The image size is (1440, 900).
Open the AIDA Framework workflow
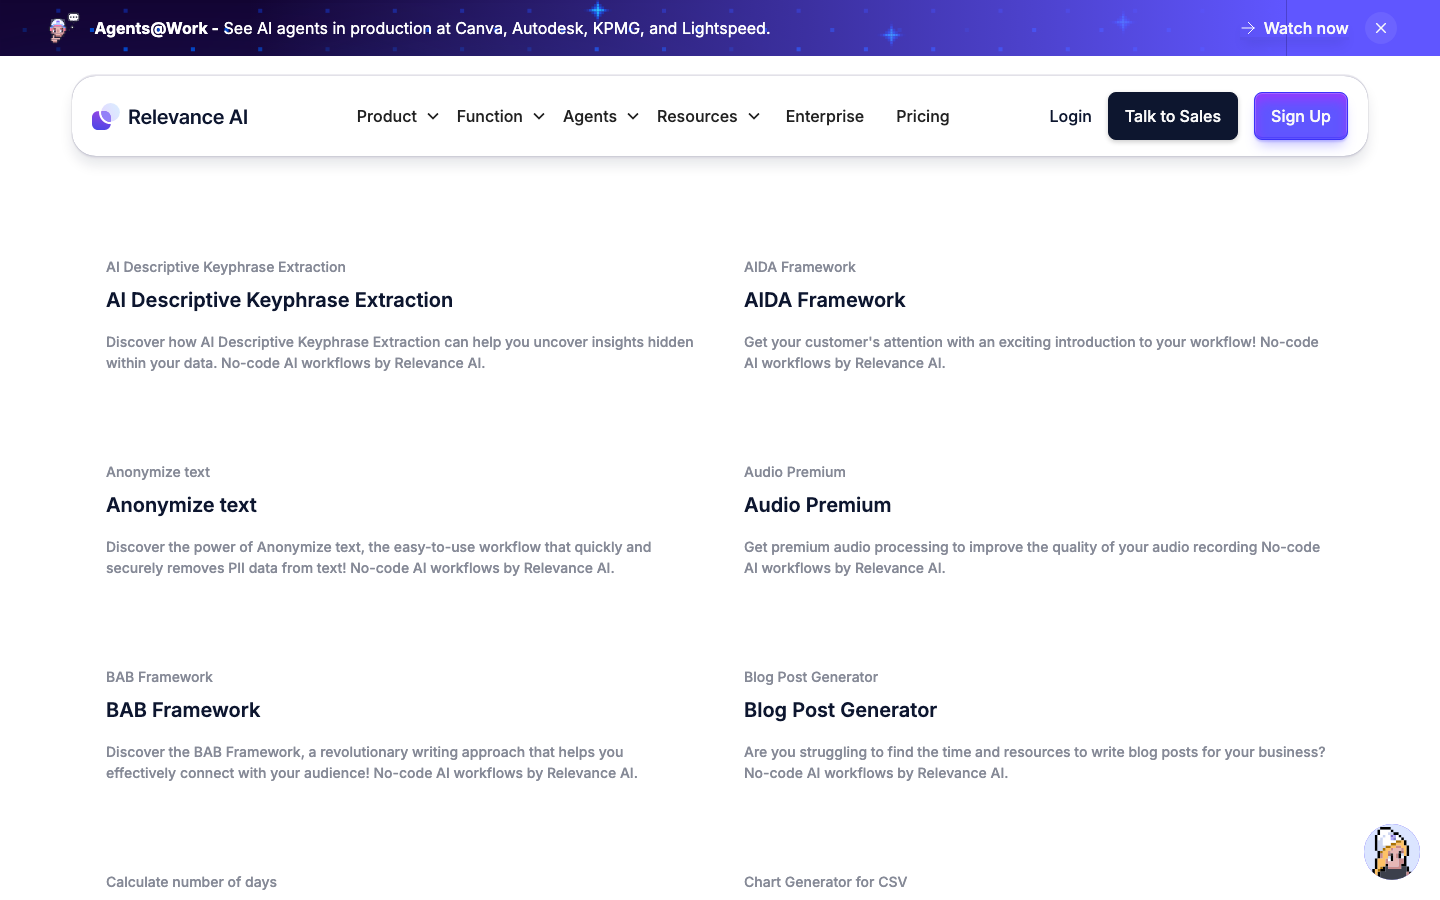[x=824, y=300]
